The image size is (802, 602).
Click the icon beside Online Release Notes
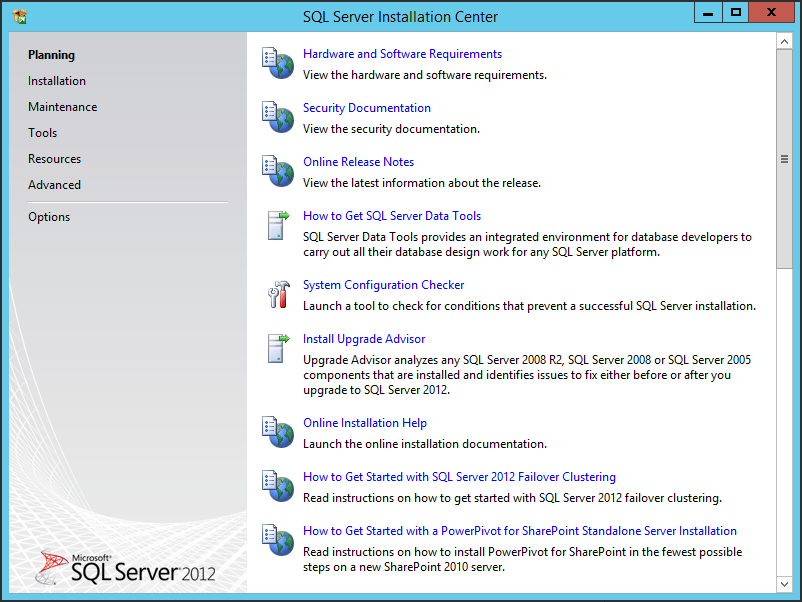click(x=277, y=171)
